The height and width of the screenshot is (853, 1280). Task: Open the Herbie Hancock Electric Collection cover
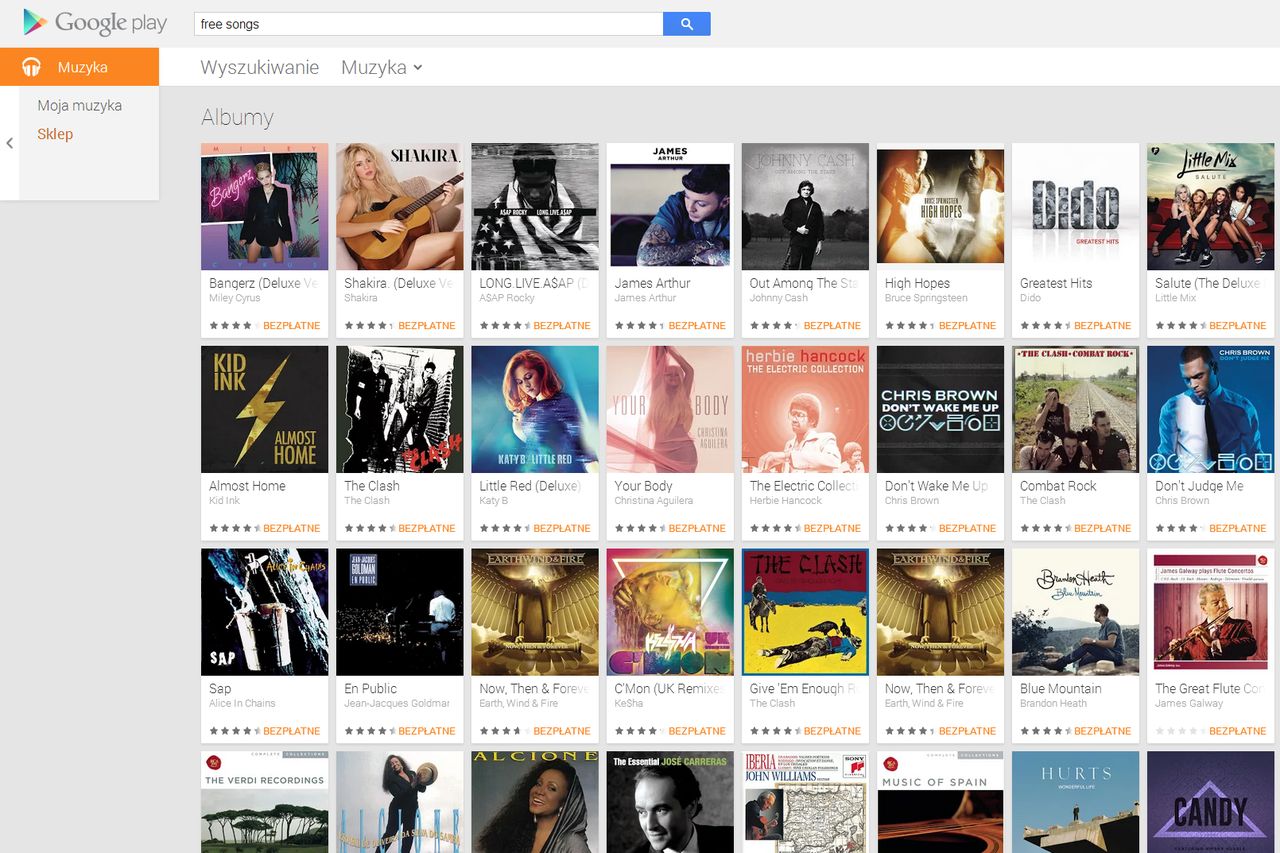(x=805, y=409)
